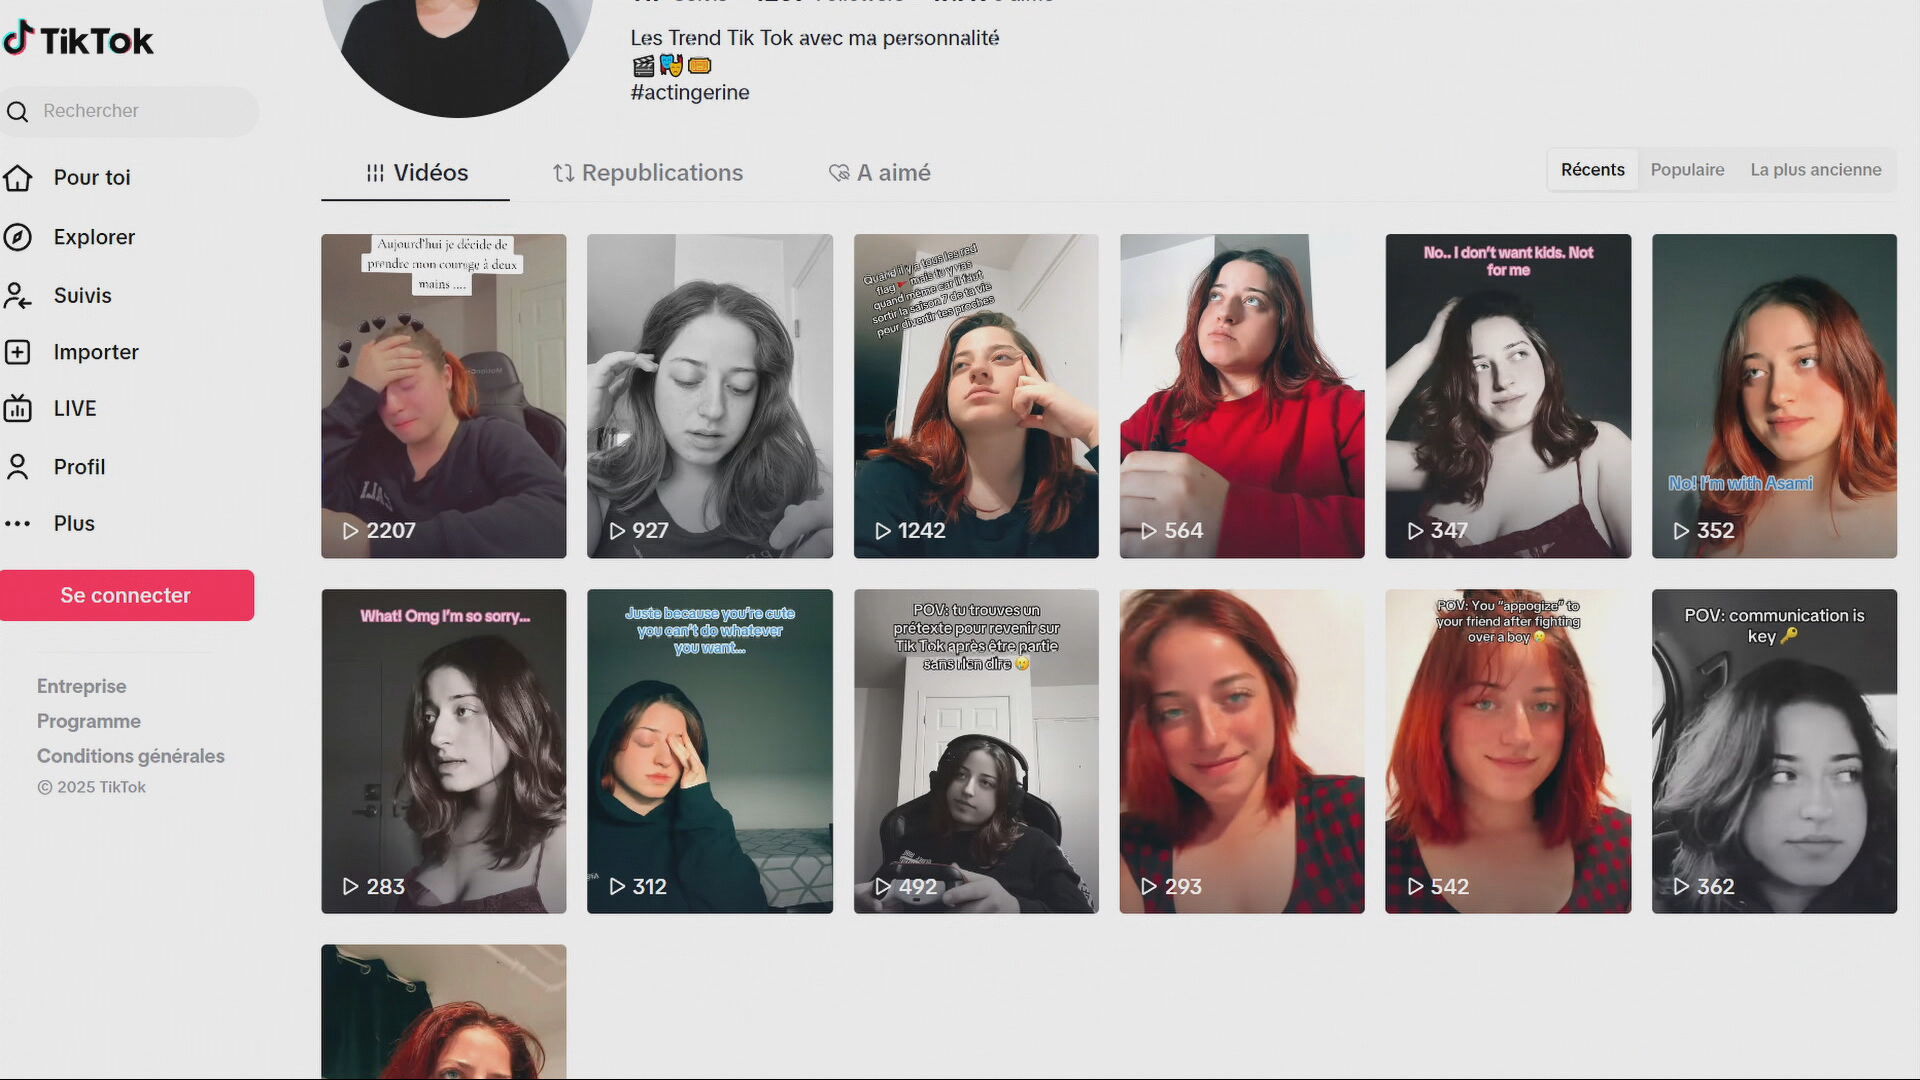This screenshot has height=1080, width=1920.
Task: Switch to the Vidéos tab
Action: coord(416,173)
